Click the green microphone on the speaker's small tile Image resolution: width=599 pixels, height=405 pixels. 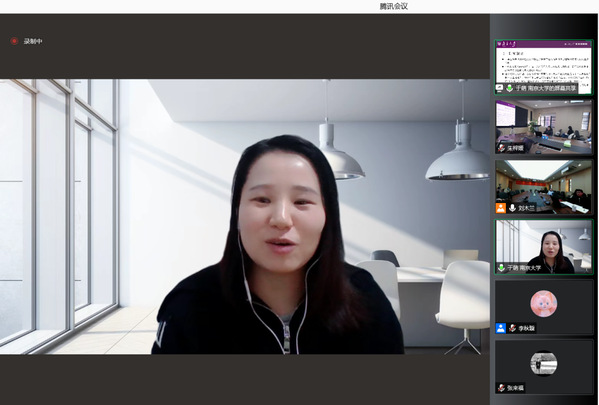click(501, 268)
